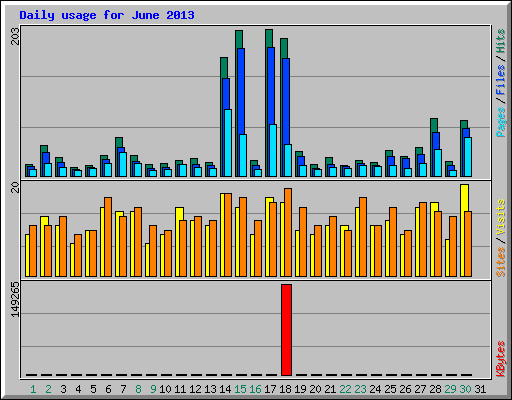Click the red "KBytes" legend word
The image size is (512, 400).
tap(500, 359)
